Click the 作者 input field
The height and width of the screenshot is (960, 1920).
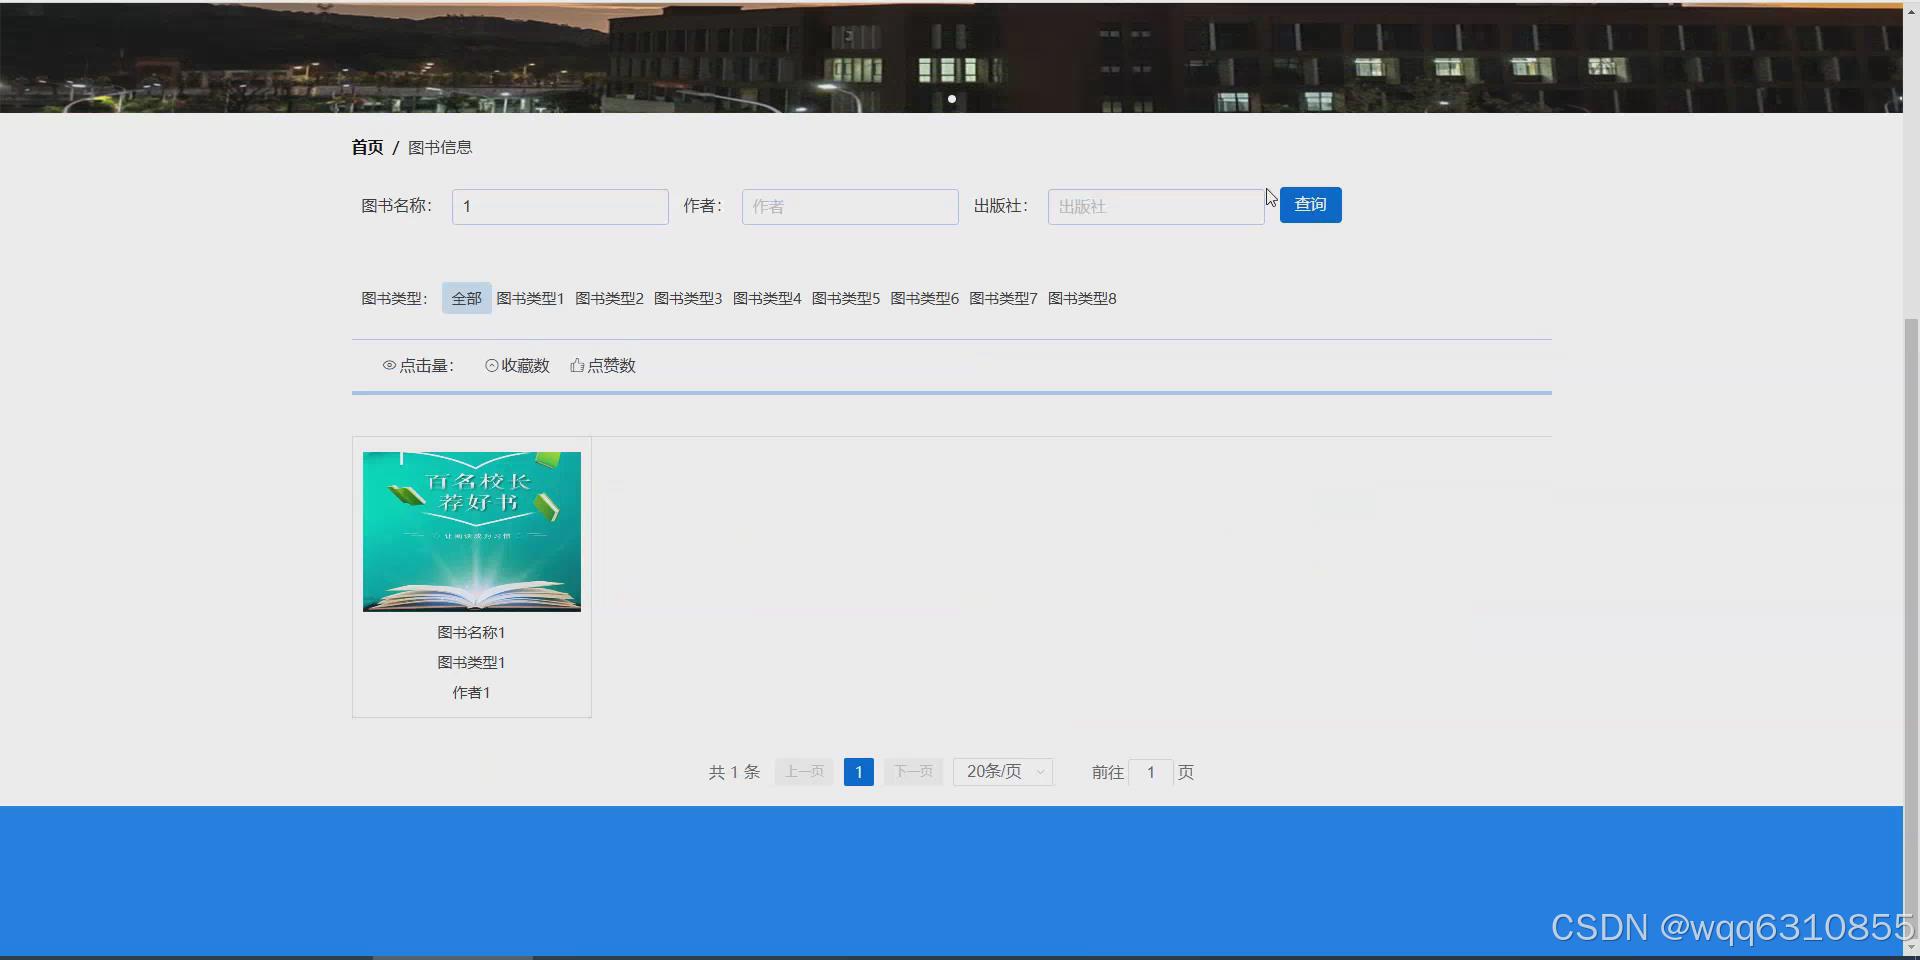pos(849,206)
